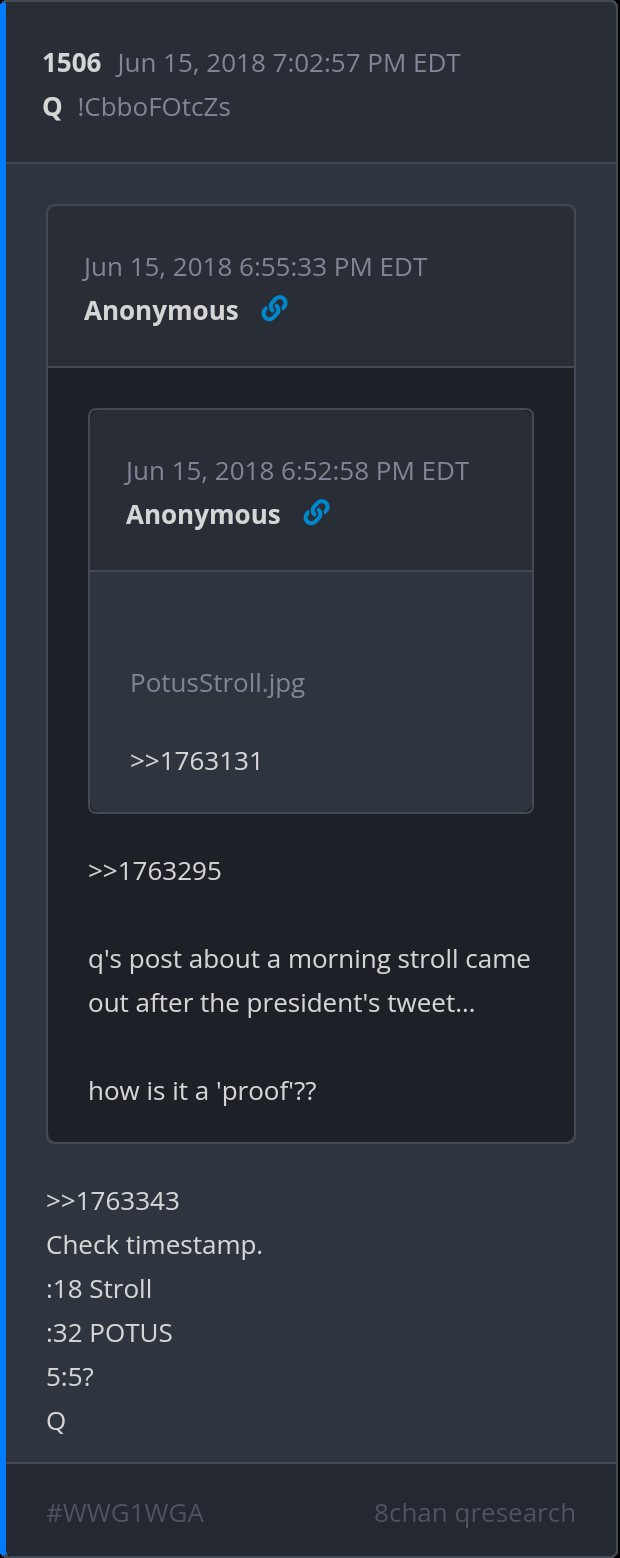Open the 8chan qresearch board link
The image size is (620, 1558).
[474, 1514]
